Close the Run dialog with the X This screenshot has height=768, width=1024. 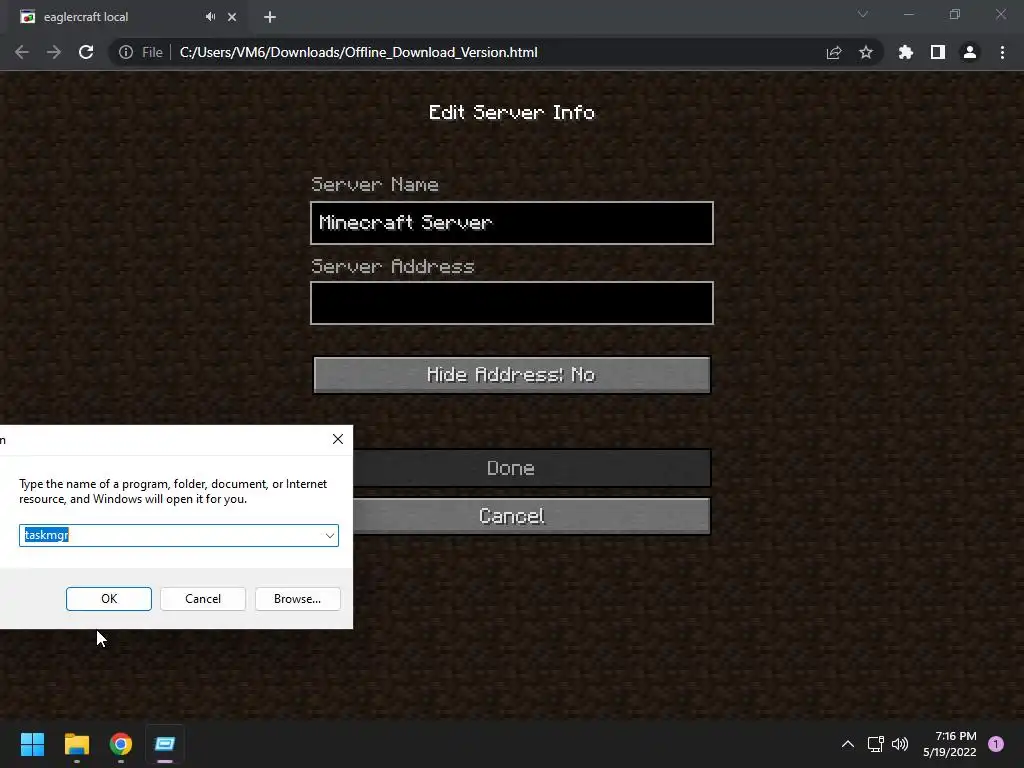coord(338,439)
